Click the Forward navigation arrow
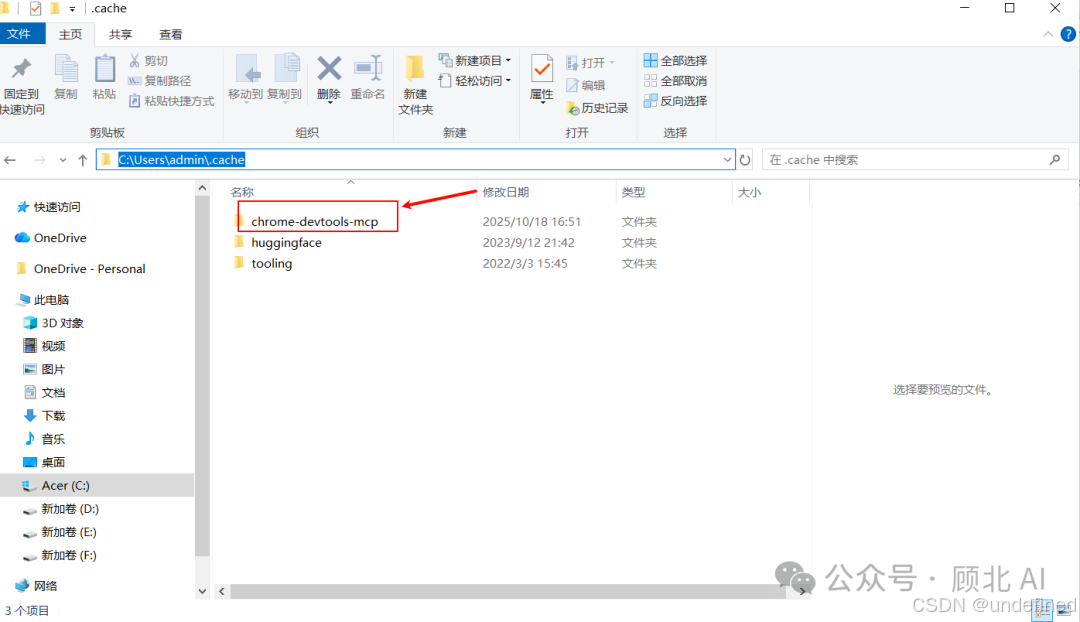Image resolution: width=1080 pixels, height=622 pixels. (40, 160)
